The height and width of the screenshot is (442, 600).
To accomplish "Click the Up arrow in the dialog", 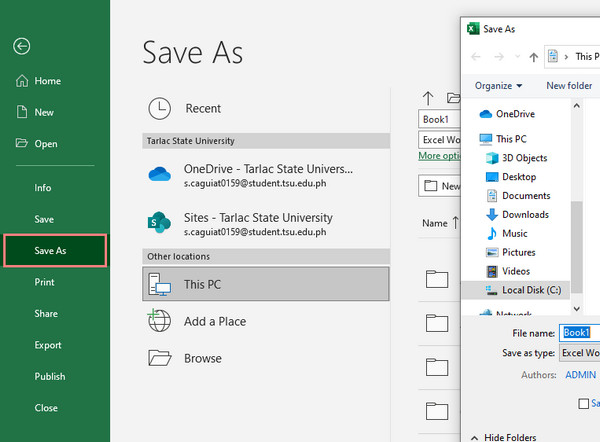I will (x=533, y=57).
